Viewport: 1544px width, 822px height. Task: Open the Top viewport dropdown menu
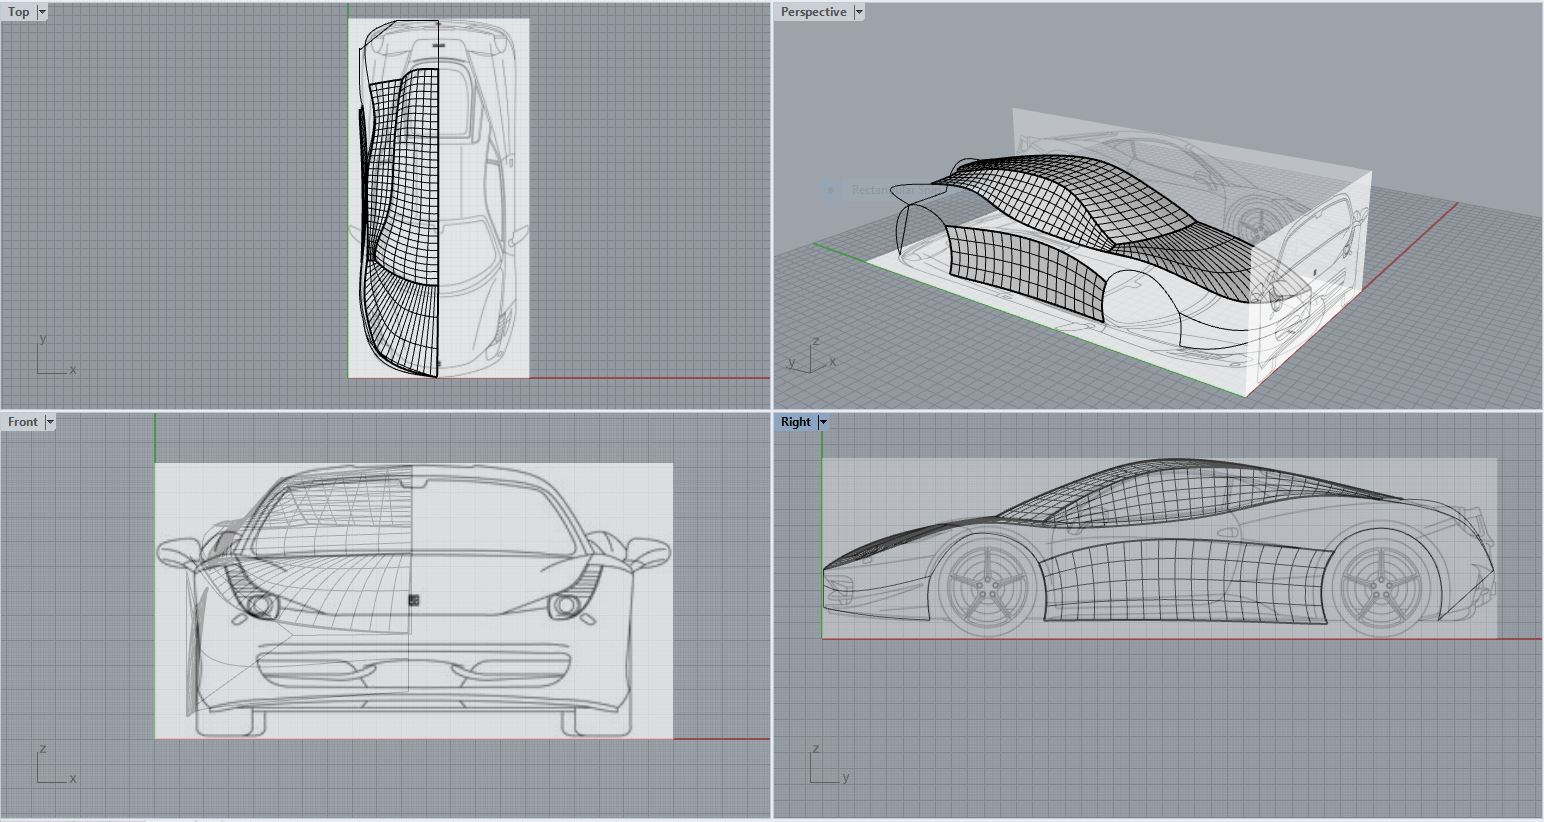coord(41,11)
